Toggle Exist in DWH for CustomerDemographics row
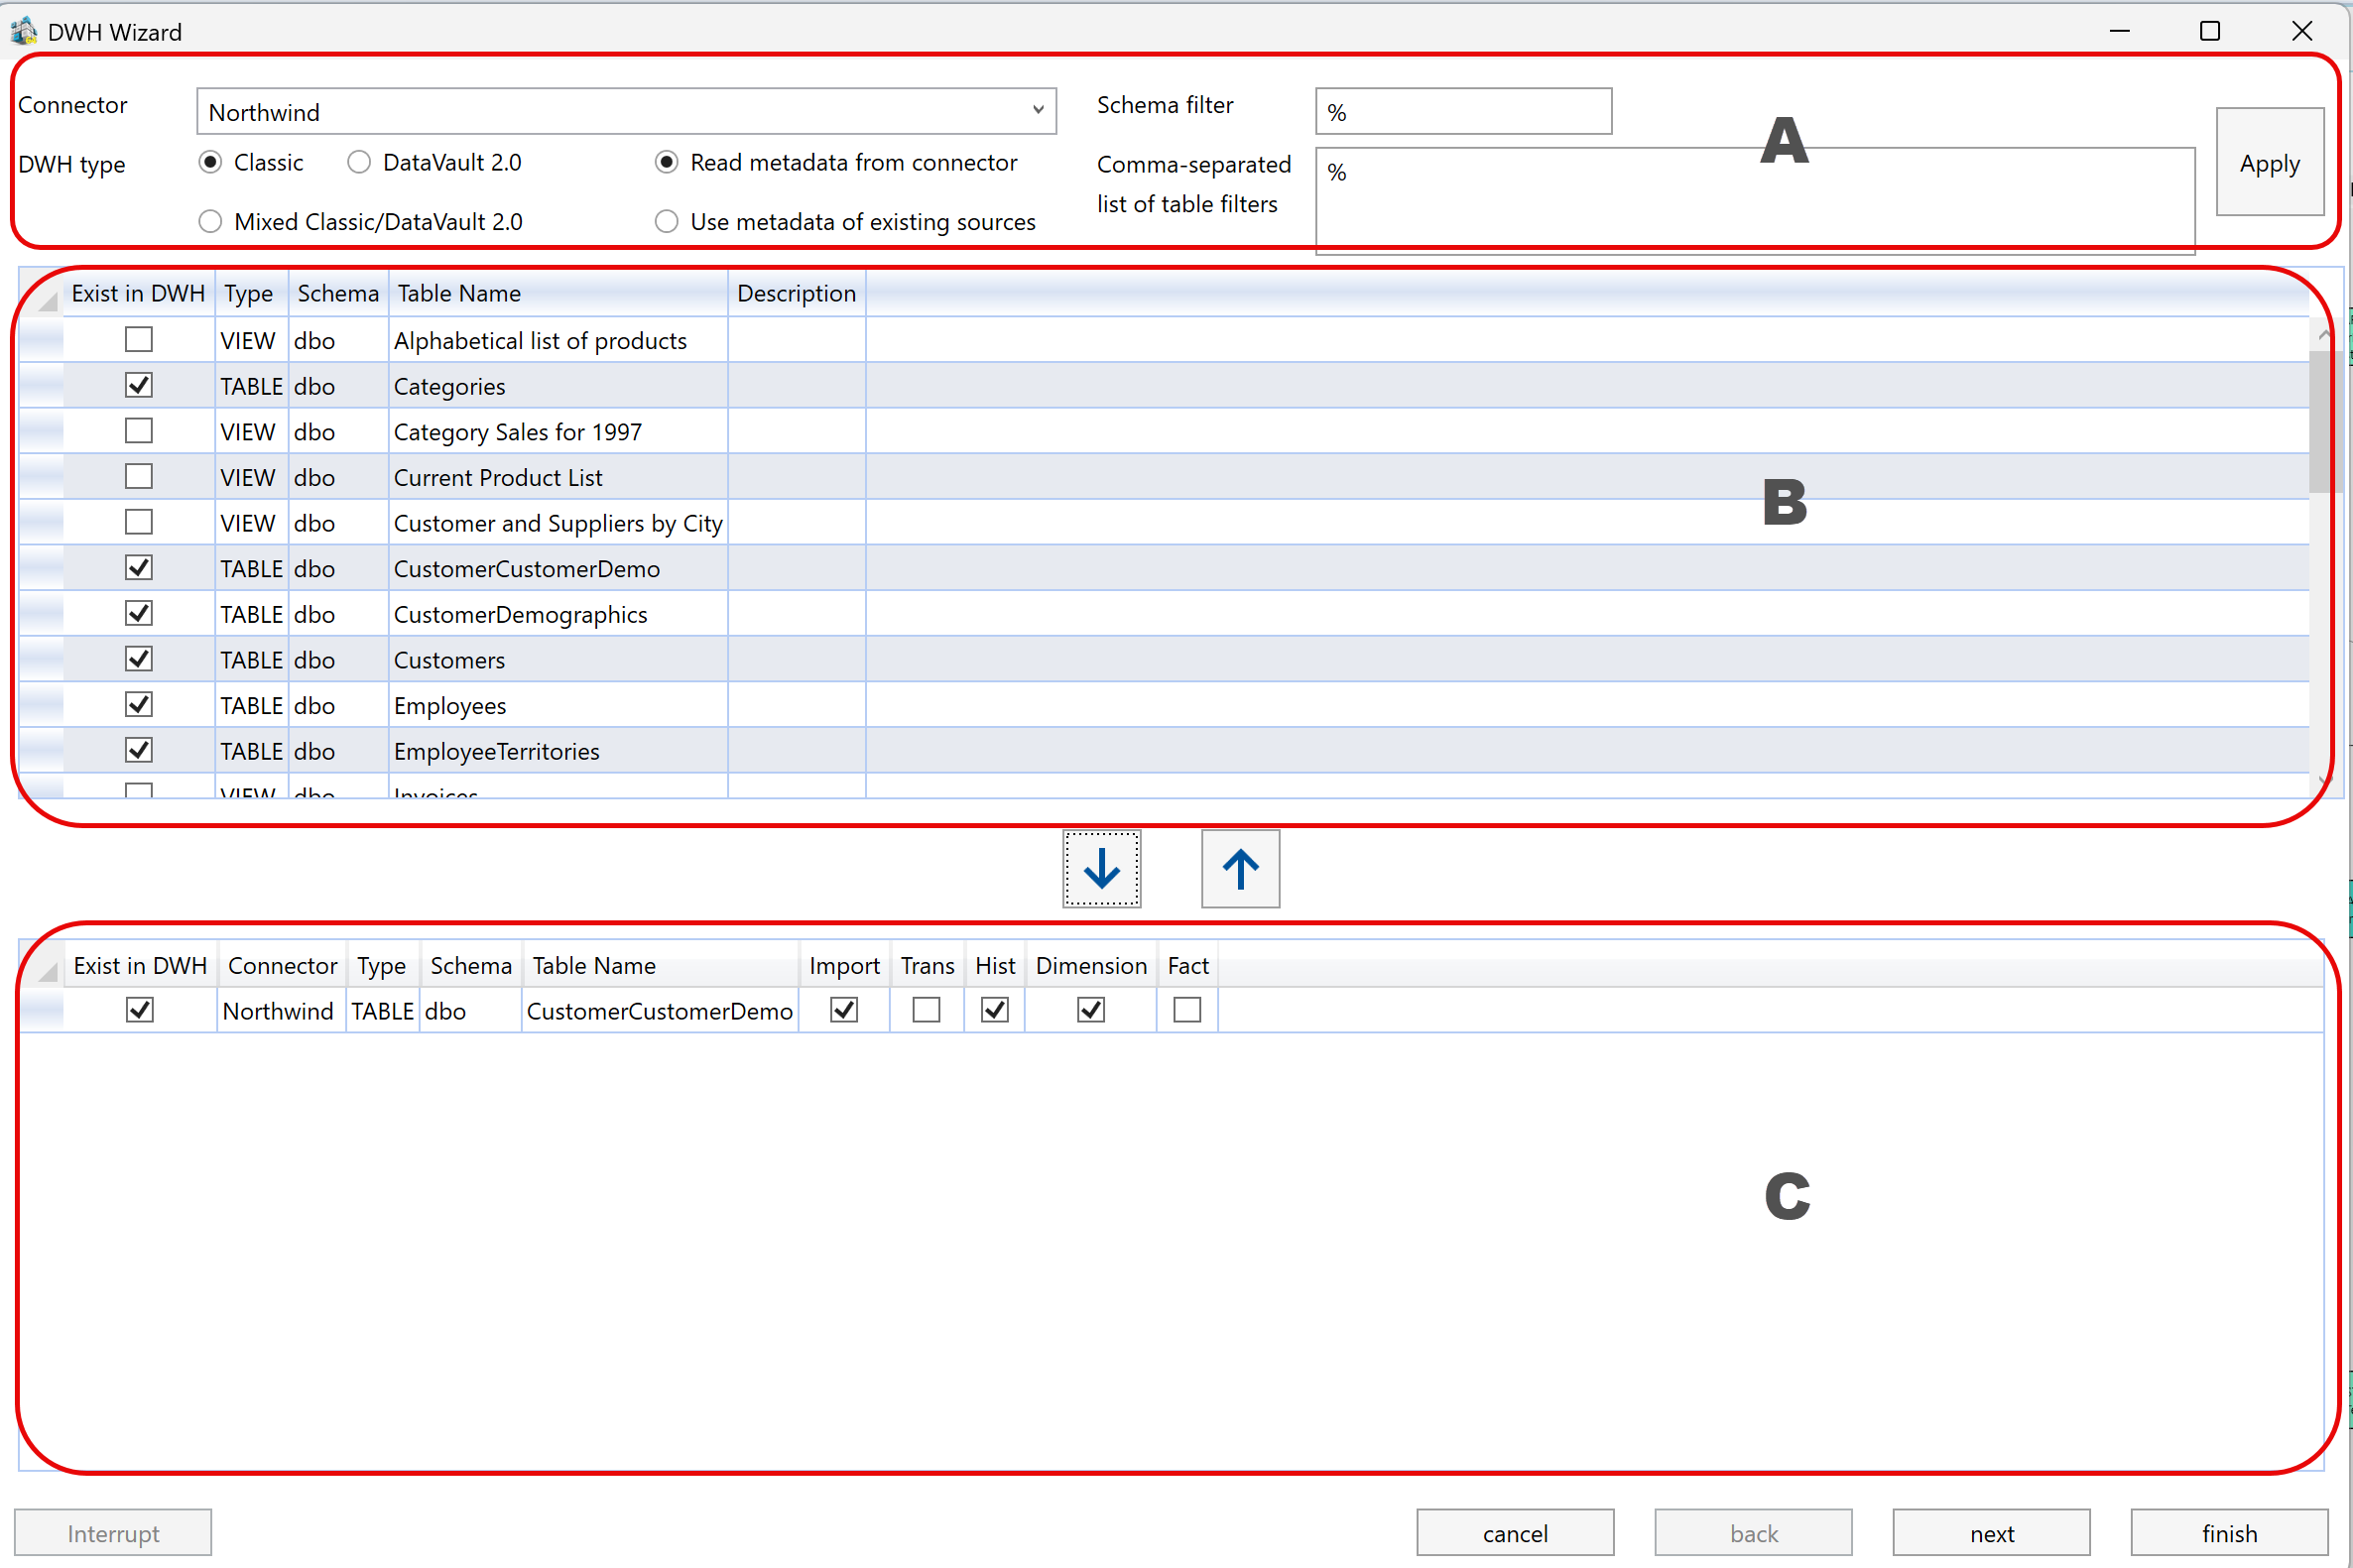The height and width of the screenshot is (1568, 2353). [x=139, y=613]
